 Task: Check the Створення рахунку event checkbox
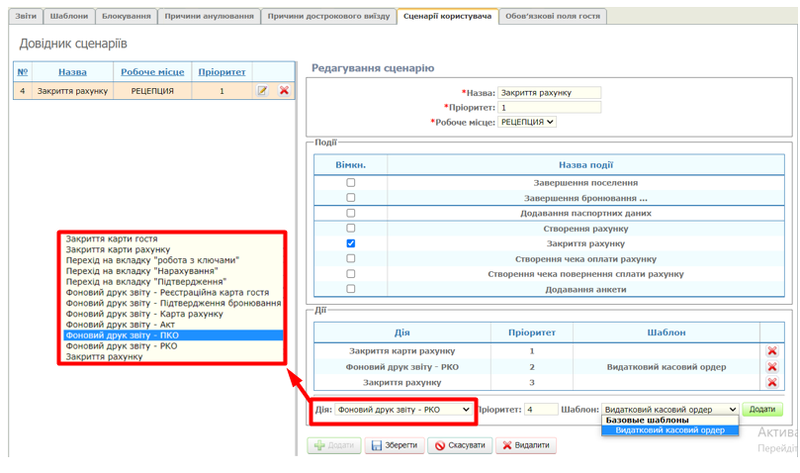click(350, 228)
